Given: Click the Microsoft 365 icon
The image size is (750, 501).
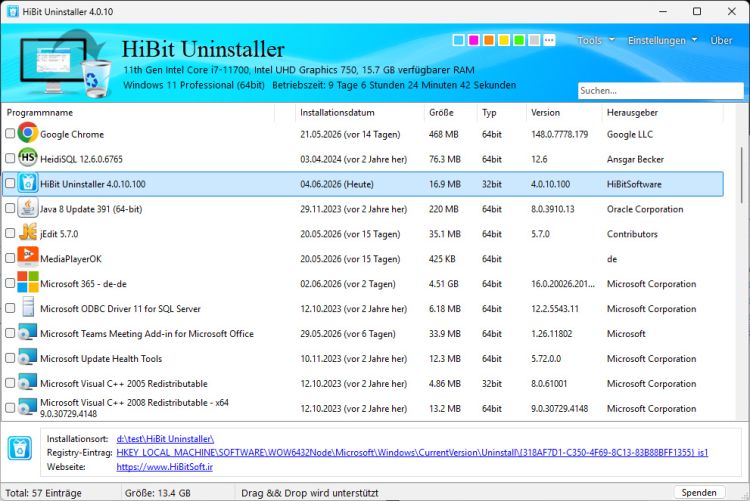Looking at the screenshot, I should point(28,283).
